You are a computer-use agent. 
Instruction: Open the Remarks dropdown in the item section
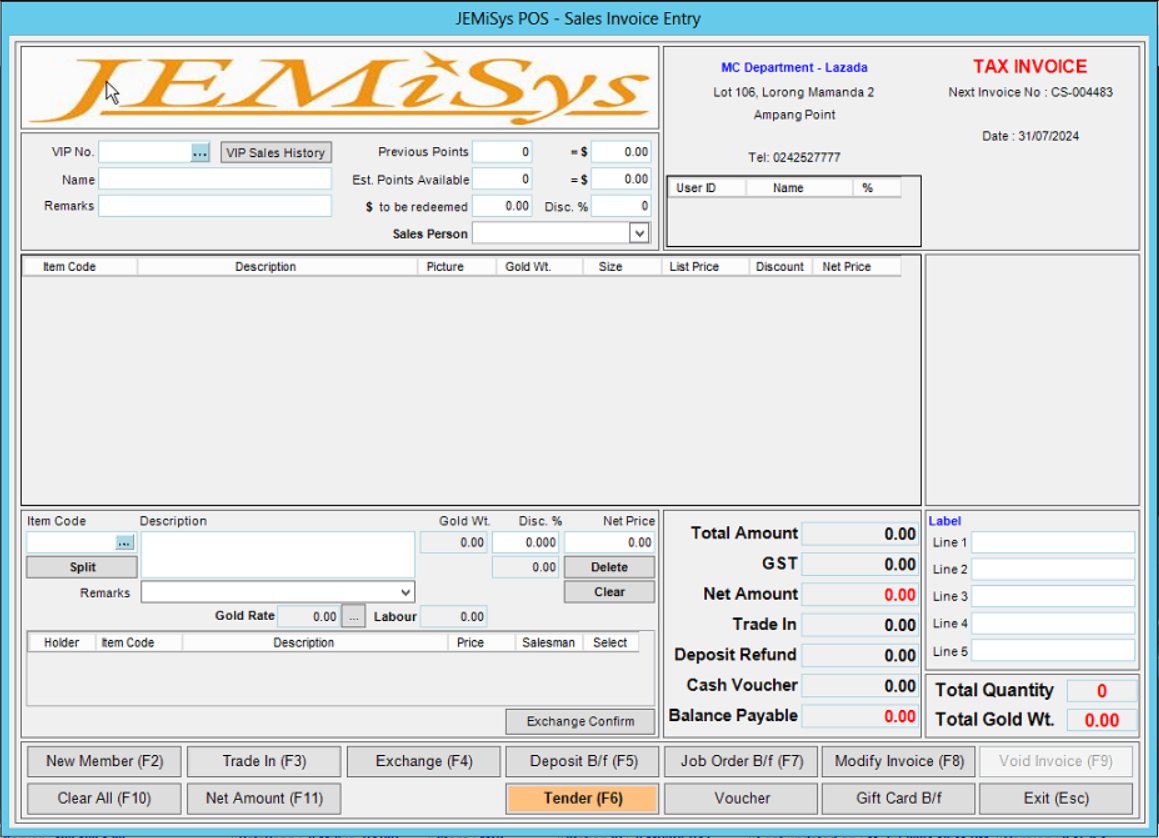[x=405, y=591]
